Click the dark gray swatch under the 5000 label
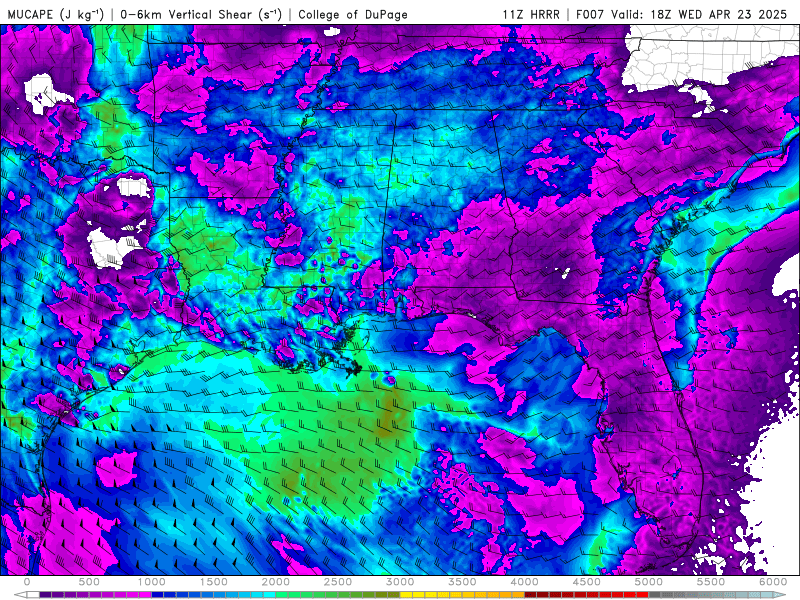This screenshot has width=800, height=600. (655, 595)
